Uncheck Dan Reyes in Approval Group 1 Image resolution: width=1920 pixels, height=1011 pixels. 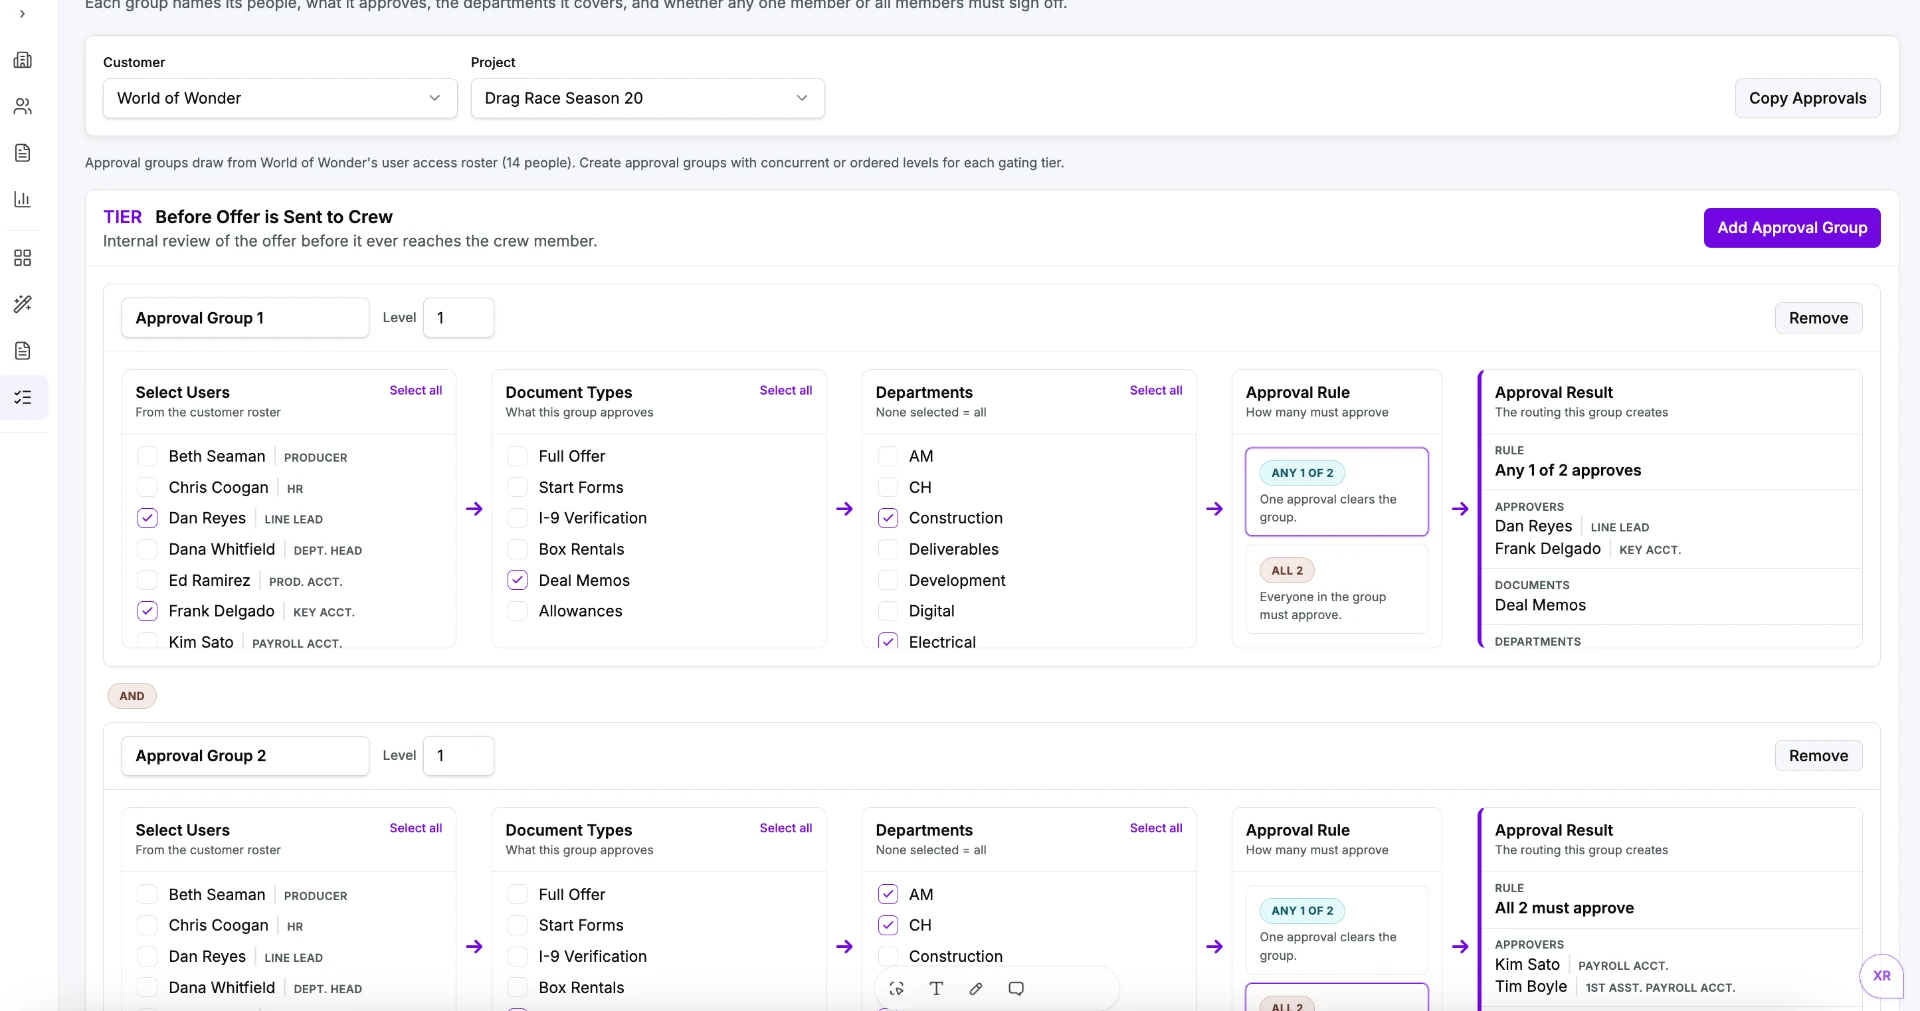[x=147, y=518]
